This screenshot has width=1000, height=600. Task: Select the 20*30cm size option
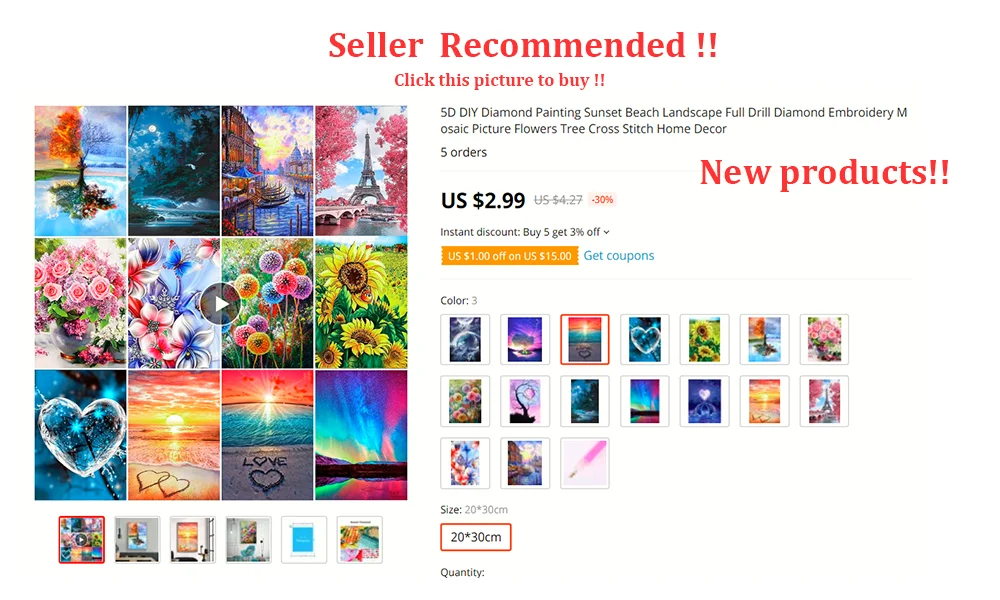click(x=476, y=537)
